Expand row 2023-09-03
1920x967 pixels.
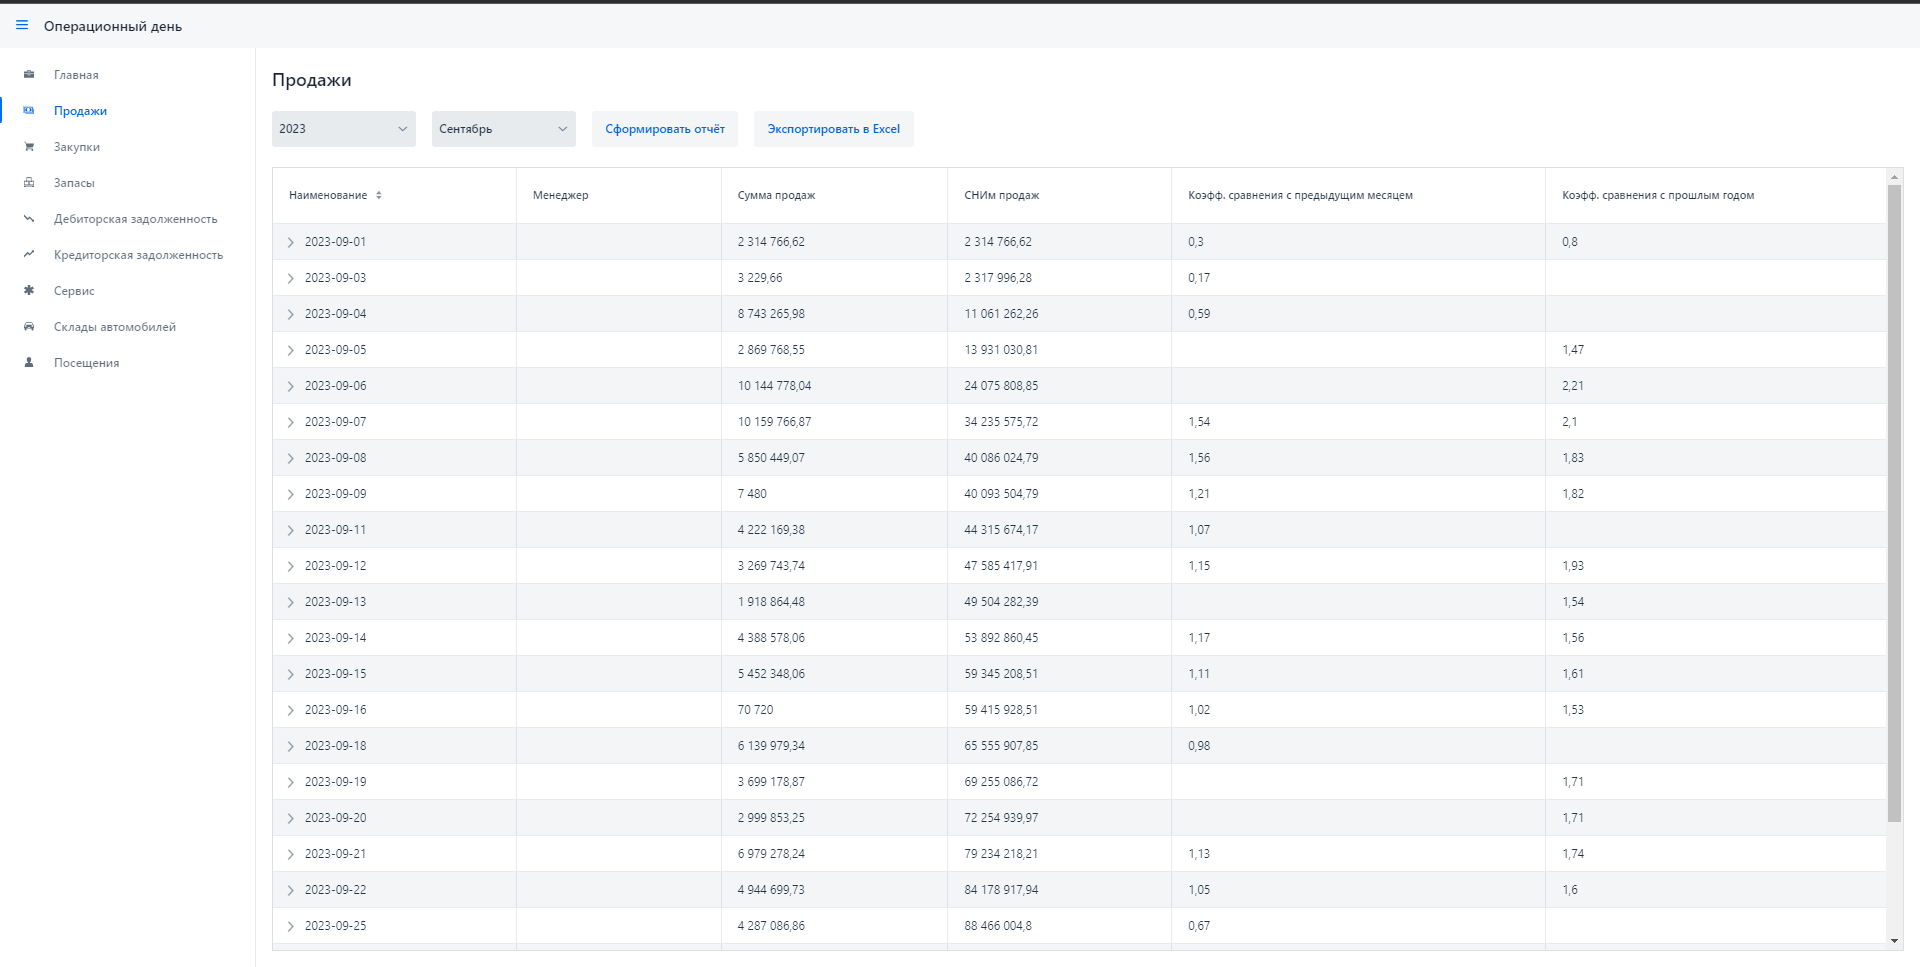click(x=291, y=278)
